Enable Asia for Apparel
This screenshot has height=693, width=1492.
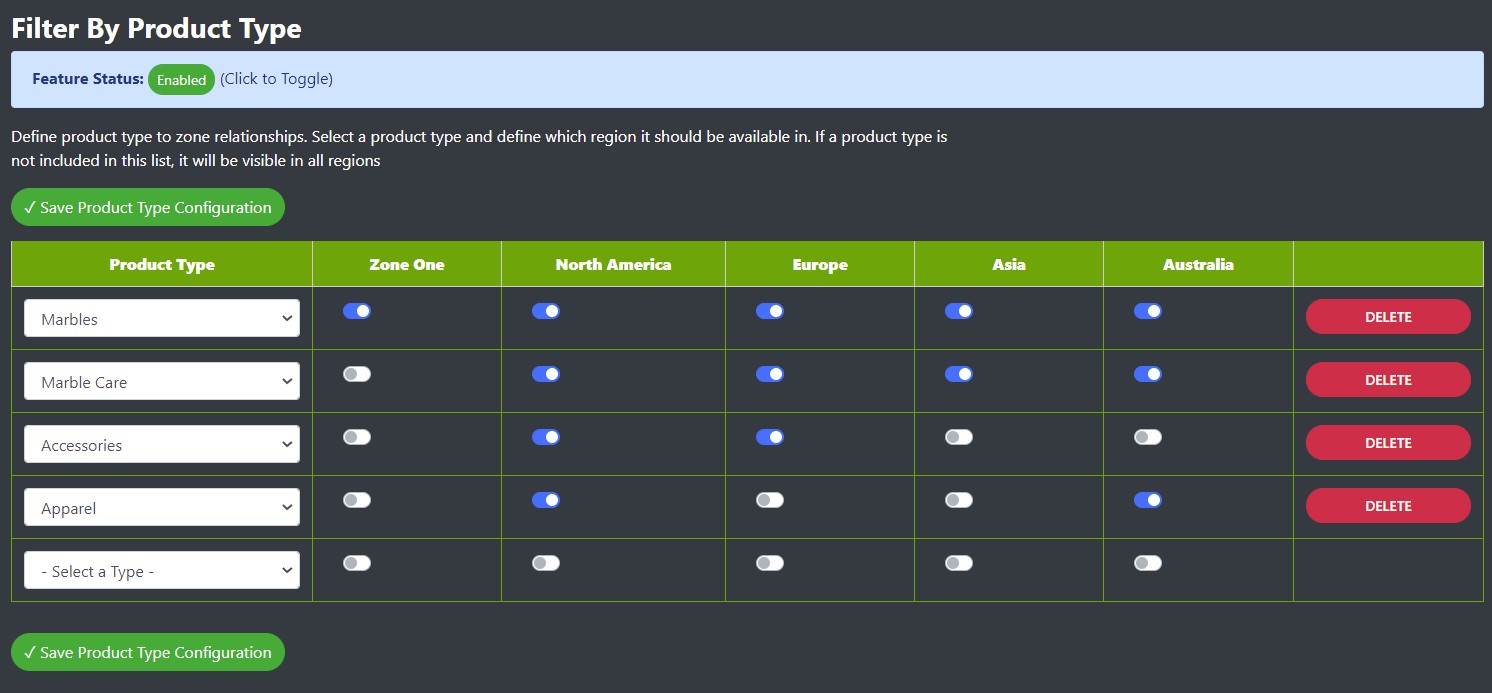[959, 500]
